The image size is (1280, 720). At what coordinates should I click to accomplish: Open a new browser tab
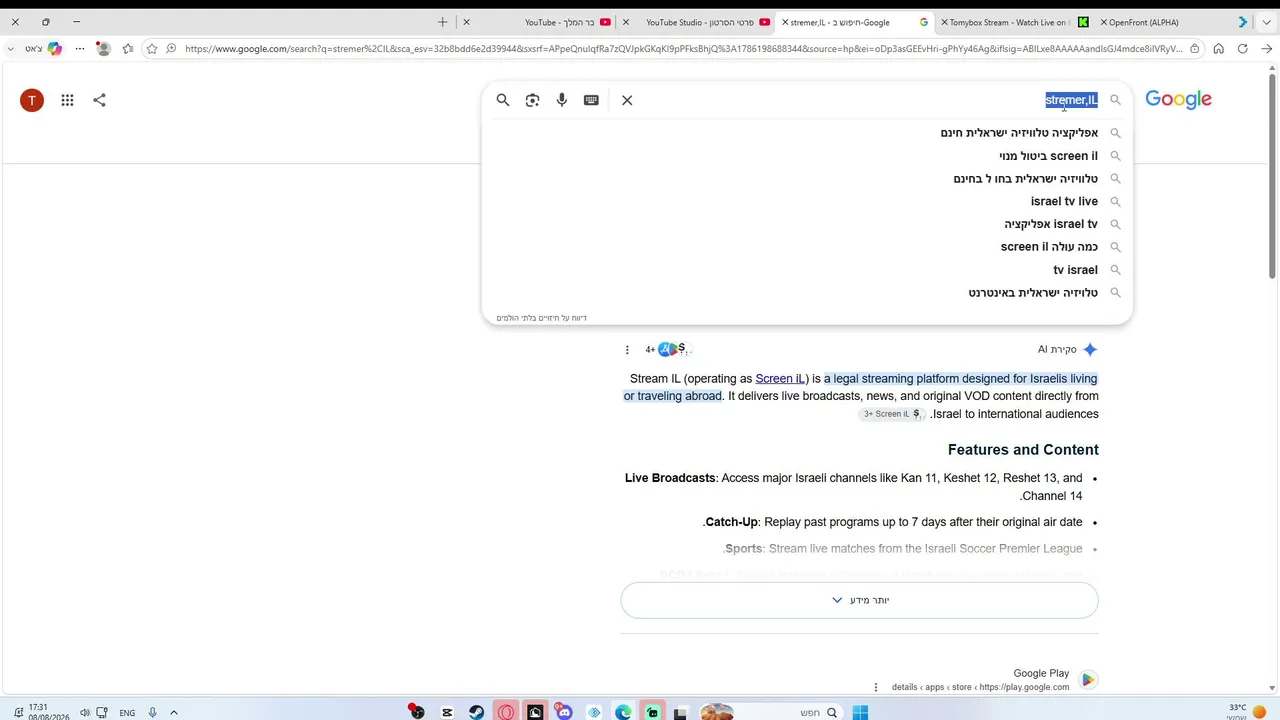(442, 22)
